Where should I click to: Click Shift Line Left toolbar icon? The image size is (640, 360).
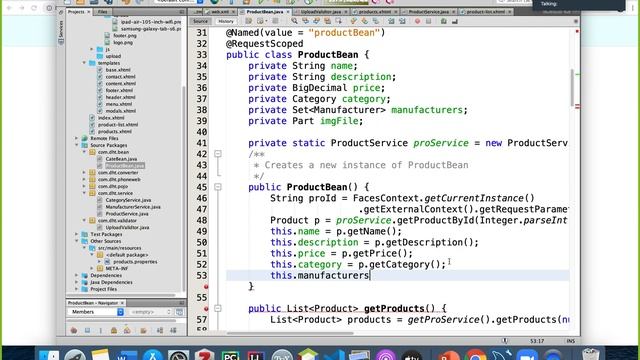(x=391, y=21)
